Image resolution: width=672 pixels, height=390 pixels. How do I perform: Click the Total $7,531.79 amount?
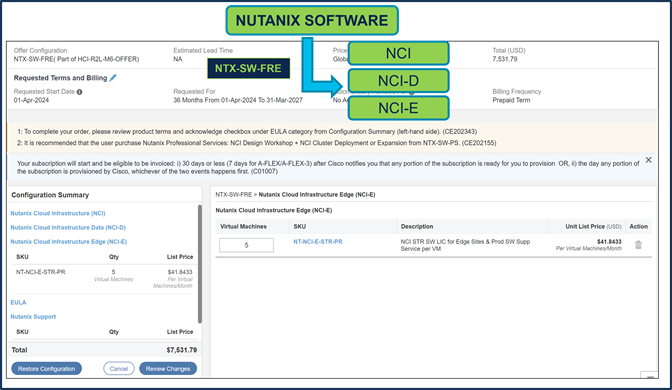click(182, 350)
